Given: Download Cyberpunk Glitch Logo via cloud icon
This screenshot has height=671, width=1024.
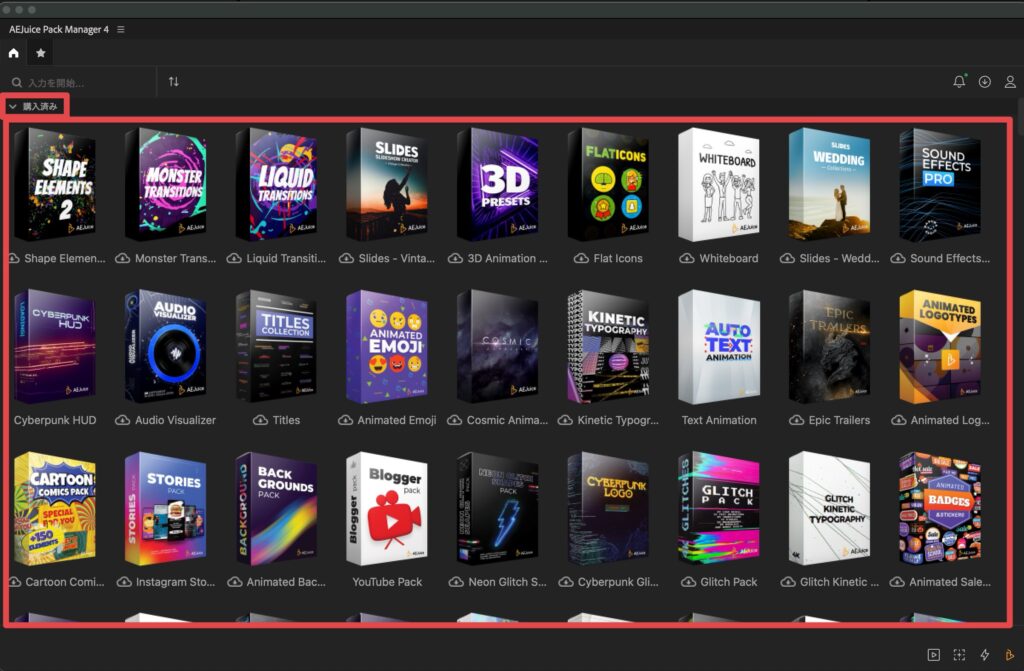Looking at the screenshot, I should (x=566, y=582).
